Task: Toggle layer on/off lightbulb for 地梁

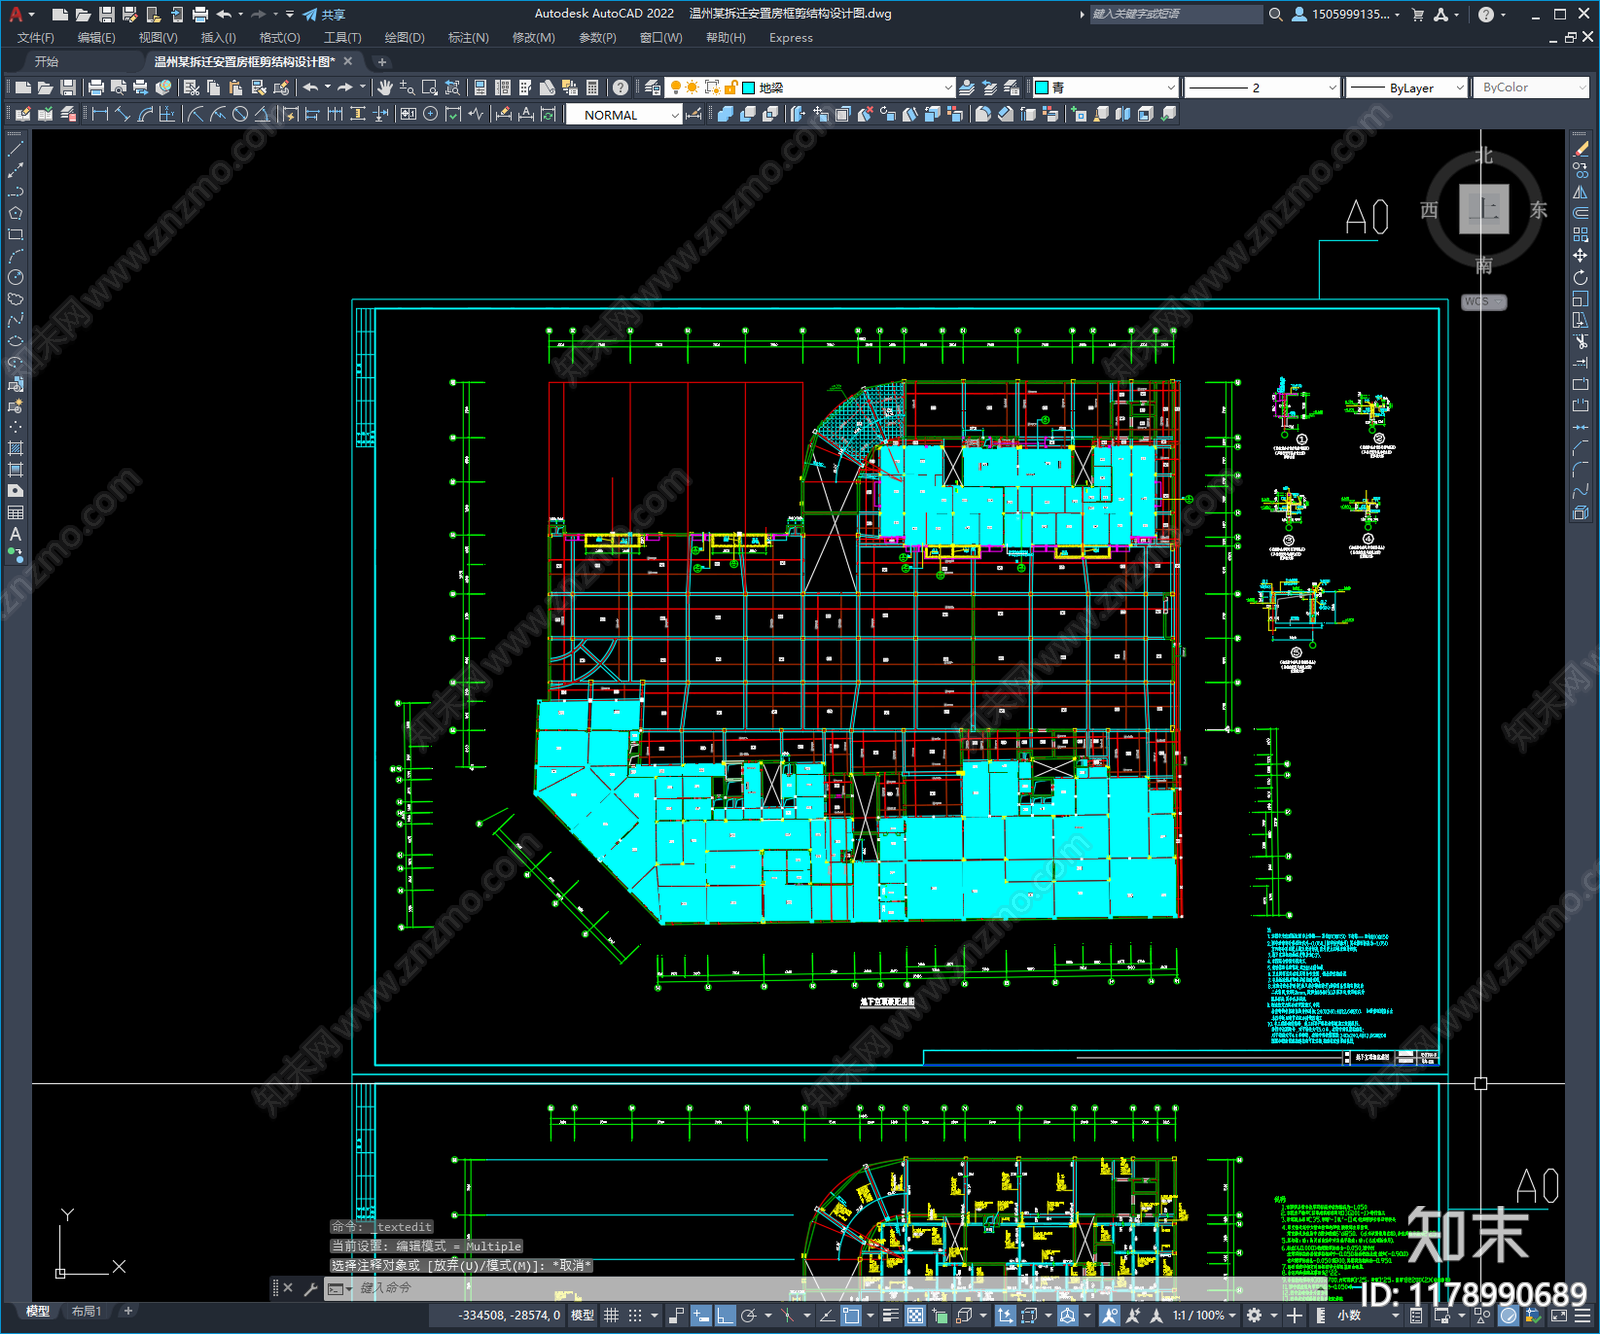Action: 676,88
